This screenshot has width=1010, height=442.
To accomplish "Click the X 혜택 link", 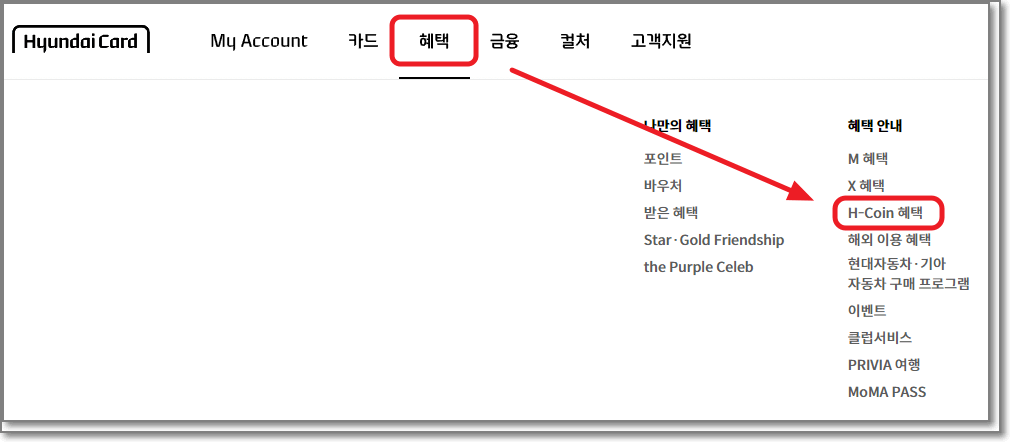I will [x=866, y=186].
